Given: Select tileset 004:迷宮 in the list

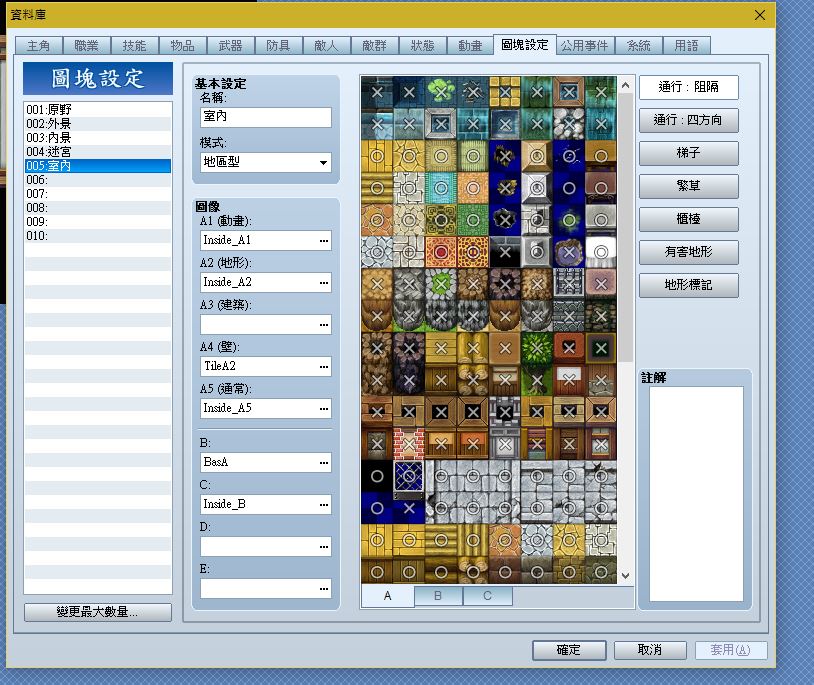Looking at the screenshot, I should point(98,152).
